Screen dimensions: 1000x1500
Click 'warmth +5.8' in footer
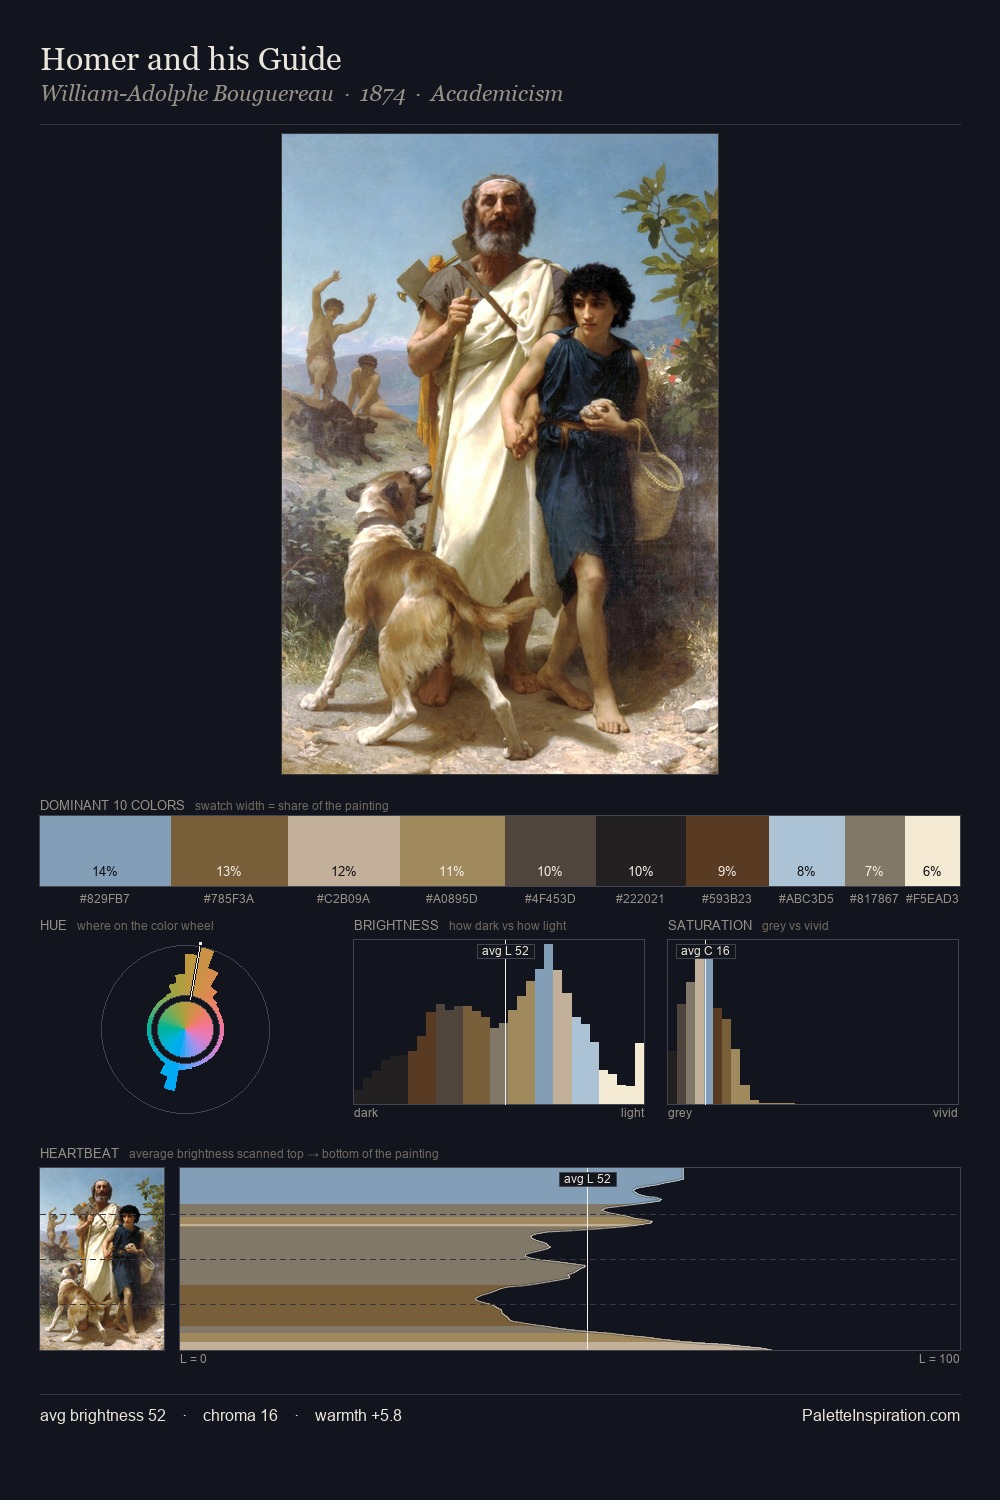[358, 1415]
